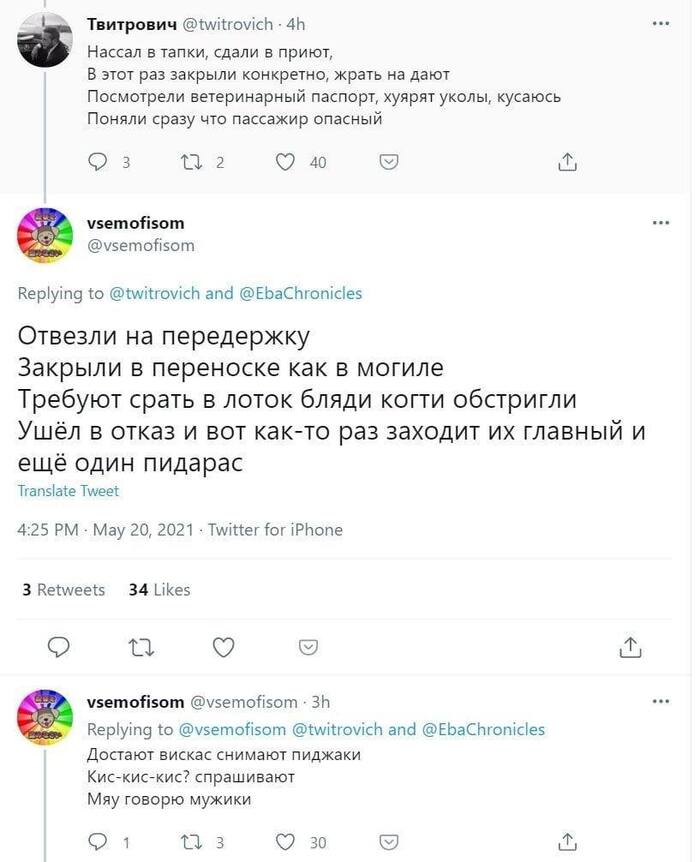The width and height of the screenshot is (700, 862).
Task: View the 3 Retweets list
Action: (x=63, y=590)
